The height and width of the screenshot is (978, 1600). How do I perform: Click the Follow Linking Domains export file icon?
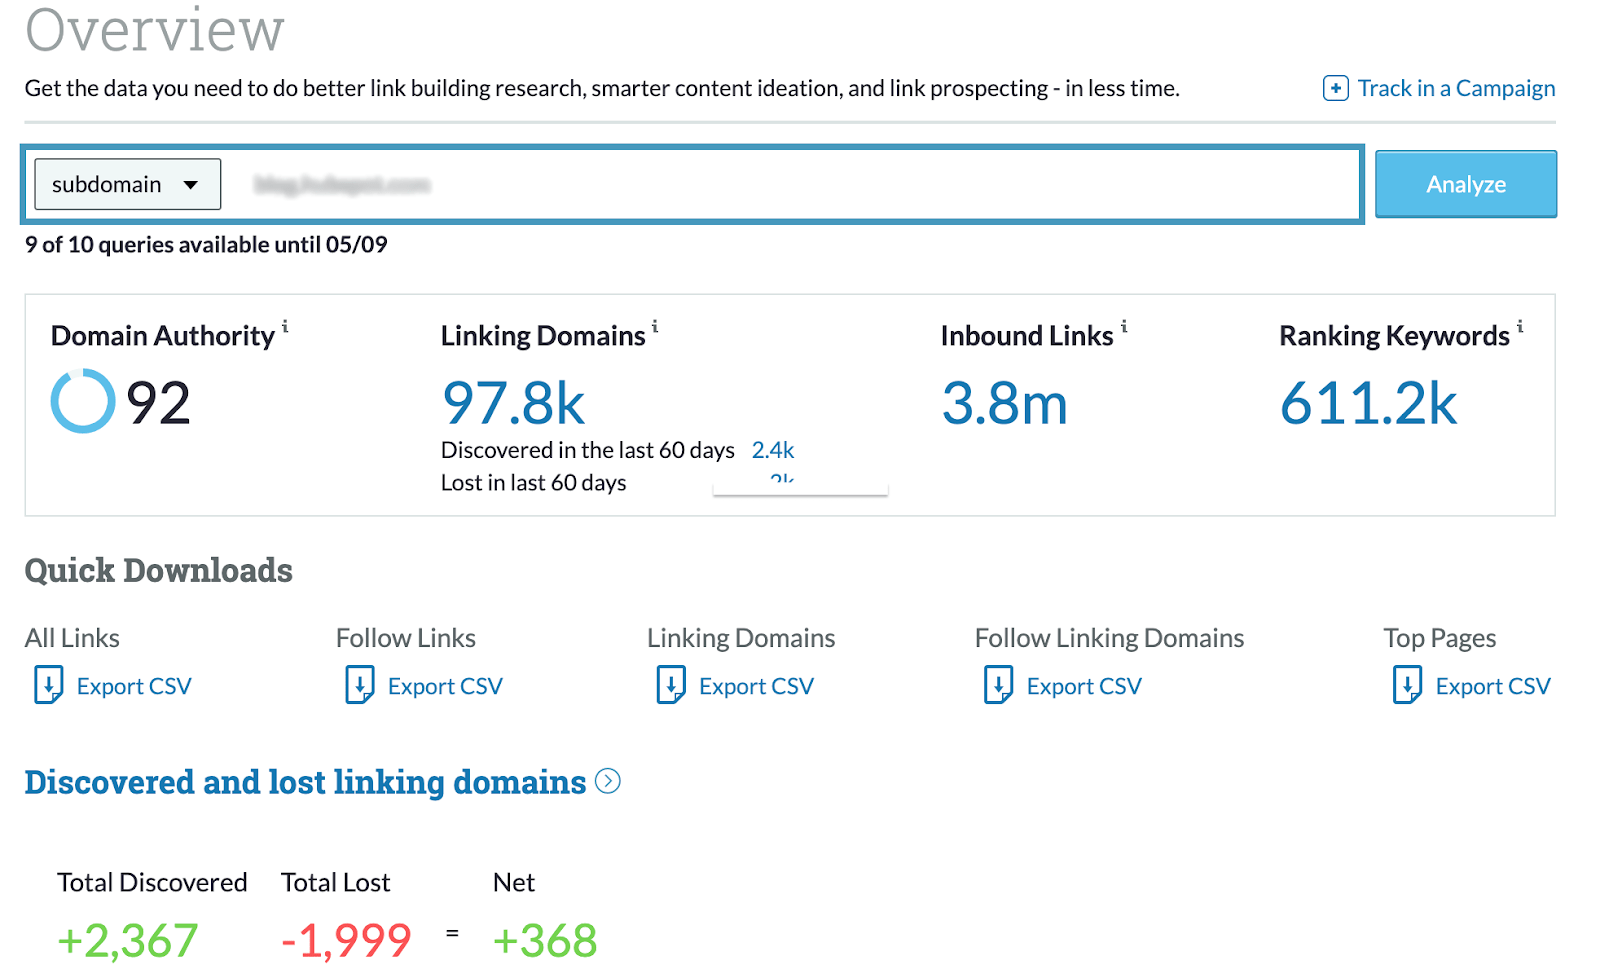pyautogui.click(x=997, y=686)
